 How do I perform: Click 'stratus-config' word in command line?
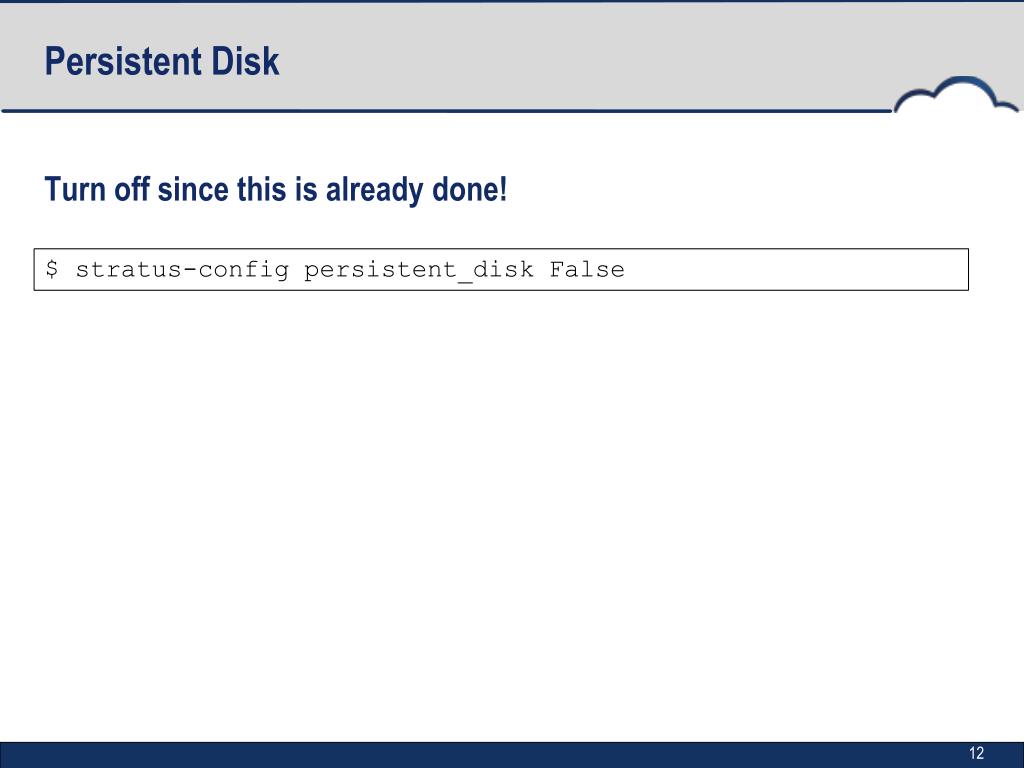pos(182,270)
